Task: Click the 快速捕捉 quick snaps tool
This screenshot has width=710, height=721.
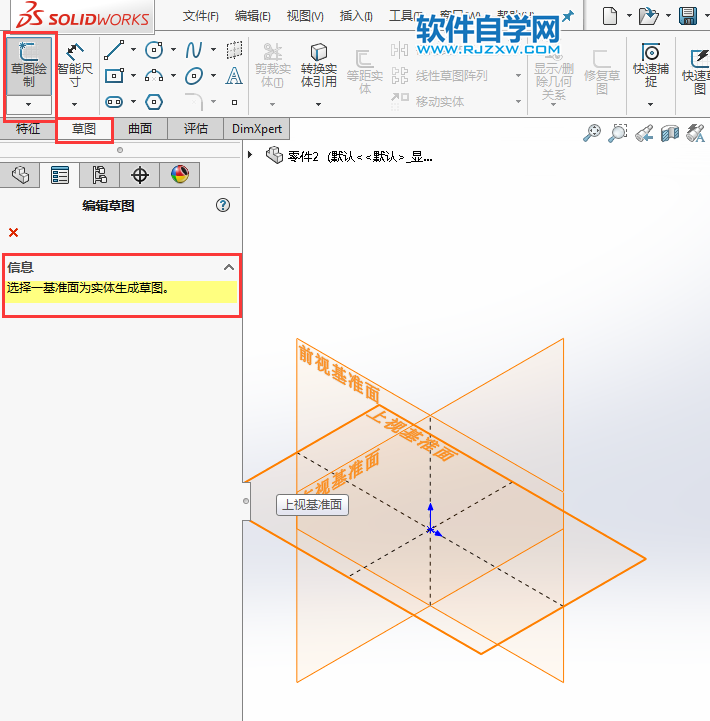Action: 650,65
